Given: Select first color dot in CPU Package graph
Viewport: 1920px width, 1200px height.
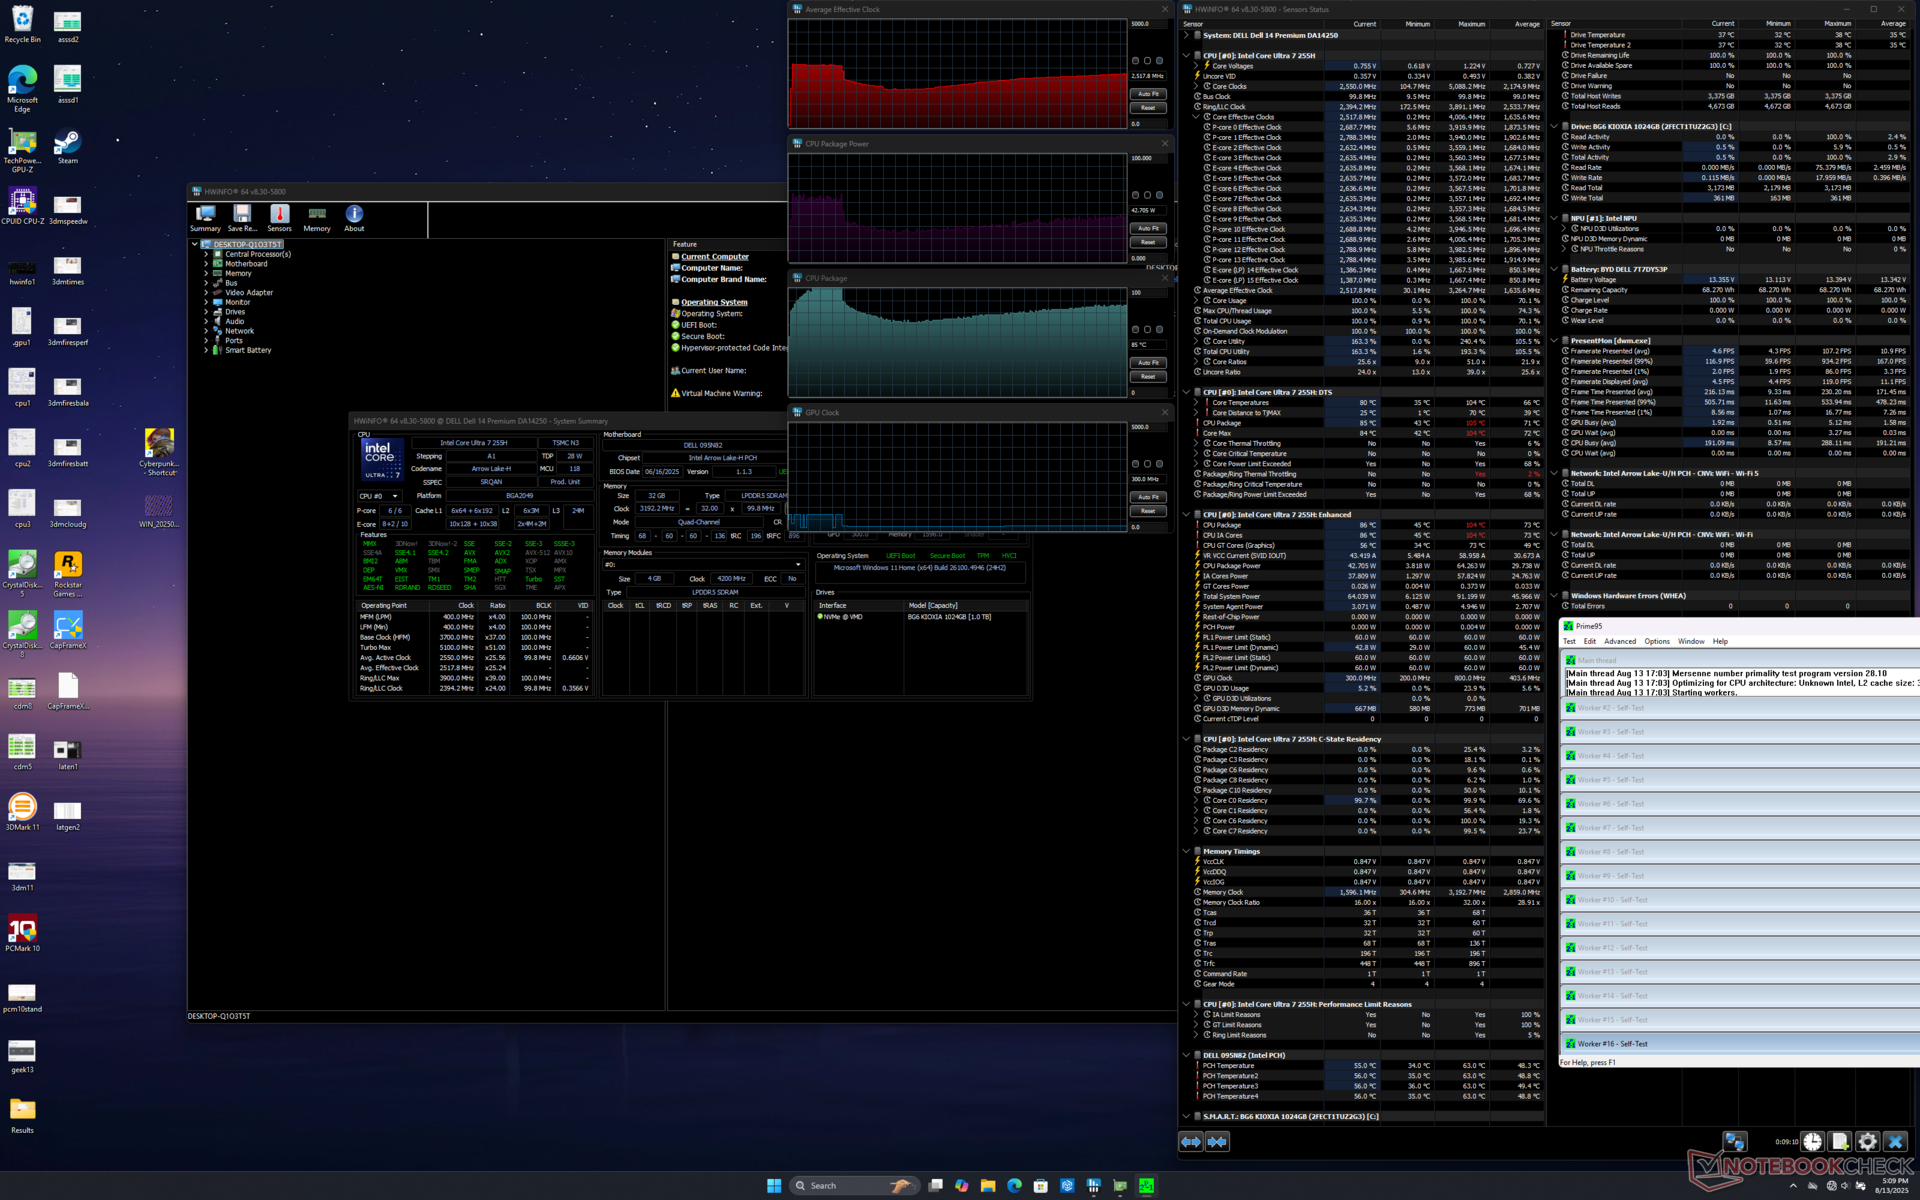Looking at the screenshot, I should (1135, 329).
